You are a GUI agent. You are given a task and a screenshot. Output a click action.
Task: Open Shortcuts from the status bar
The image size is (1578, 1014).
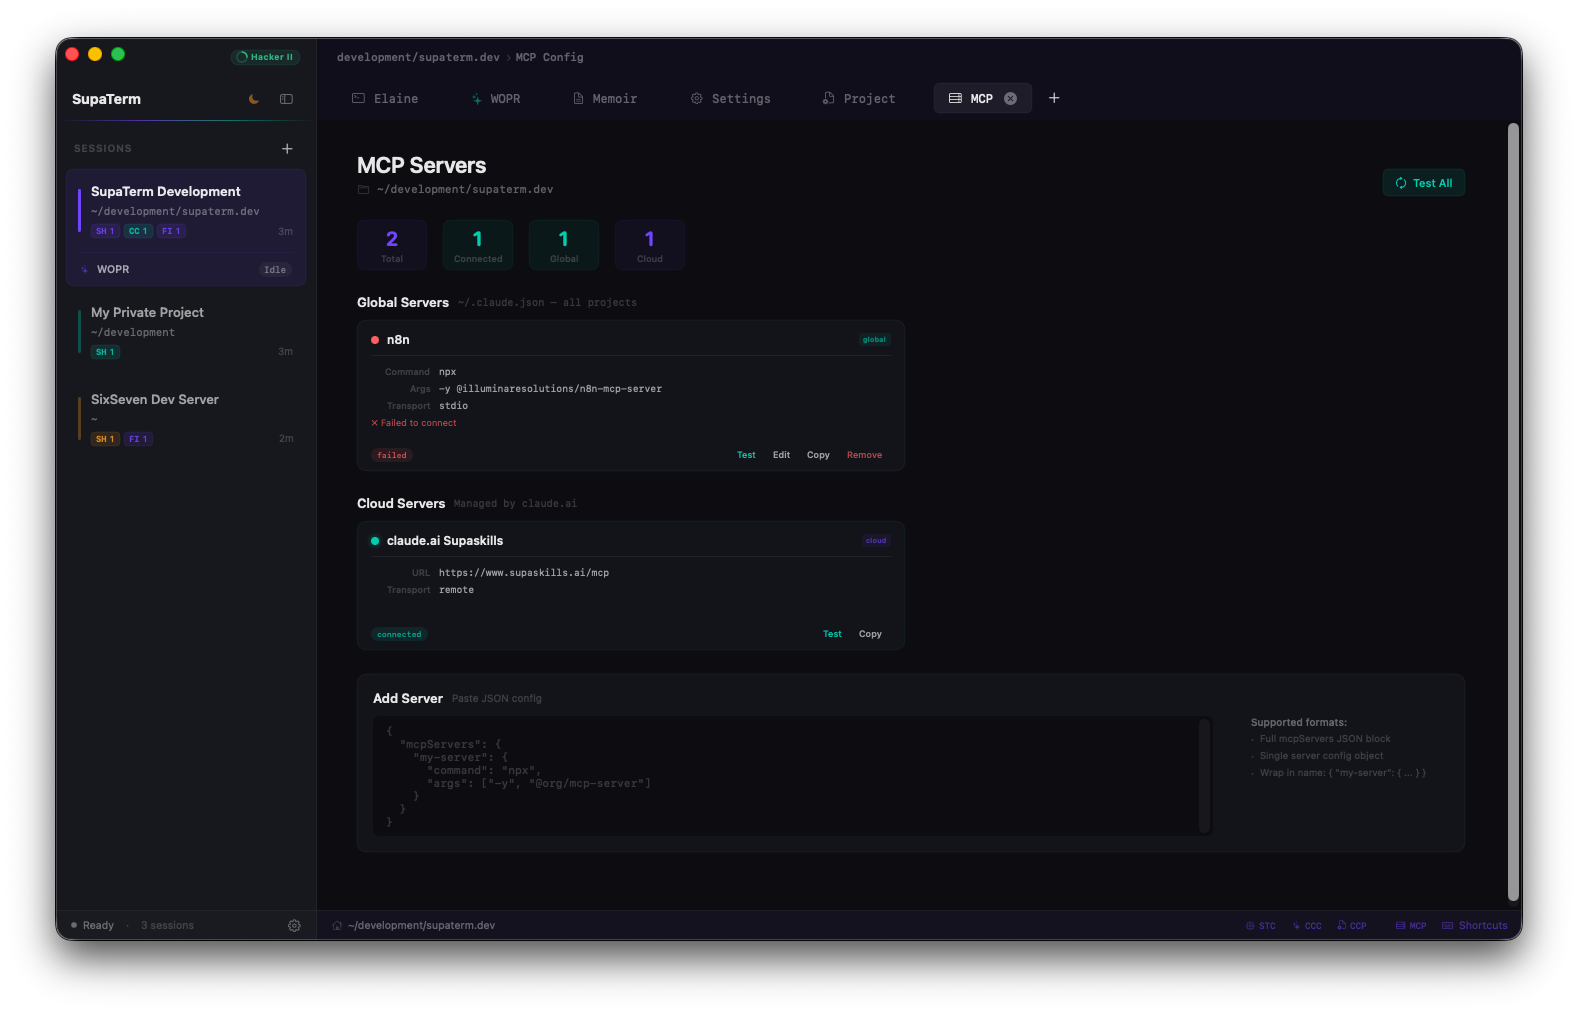click(x=1475, y=926)
